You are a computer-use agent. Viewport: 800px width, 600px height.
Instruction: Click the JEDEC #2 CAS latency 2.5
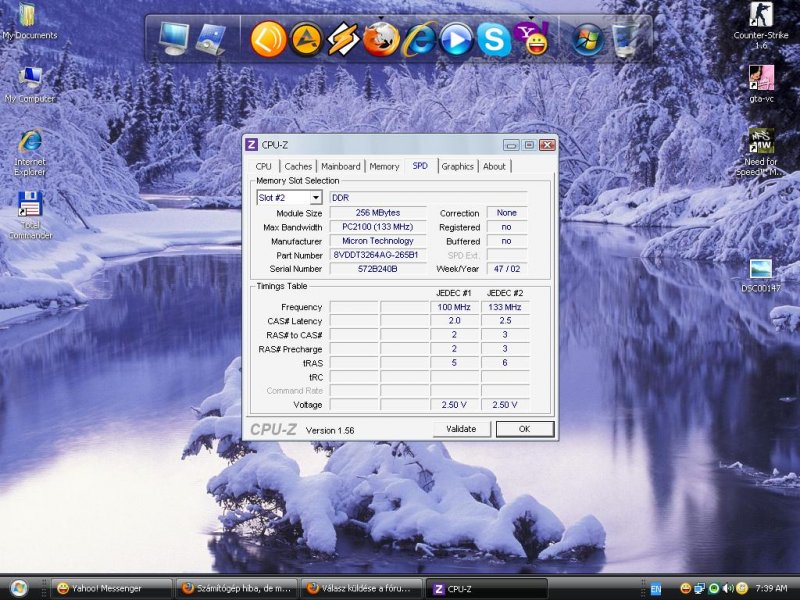tap(505, 321)
